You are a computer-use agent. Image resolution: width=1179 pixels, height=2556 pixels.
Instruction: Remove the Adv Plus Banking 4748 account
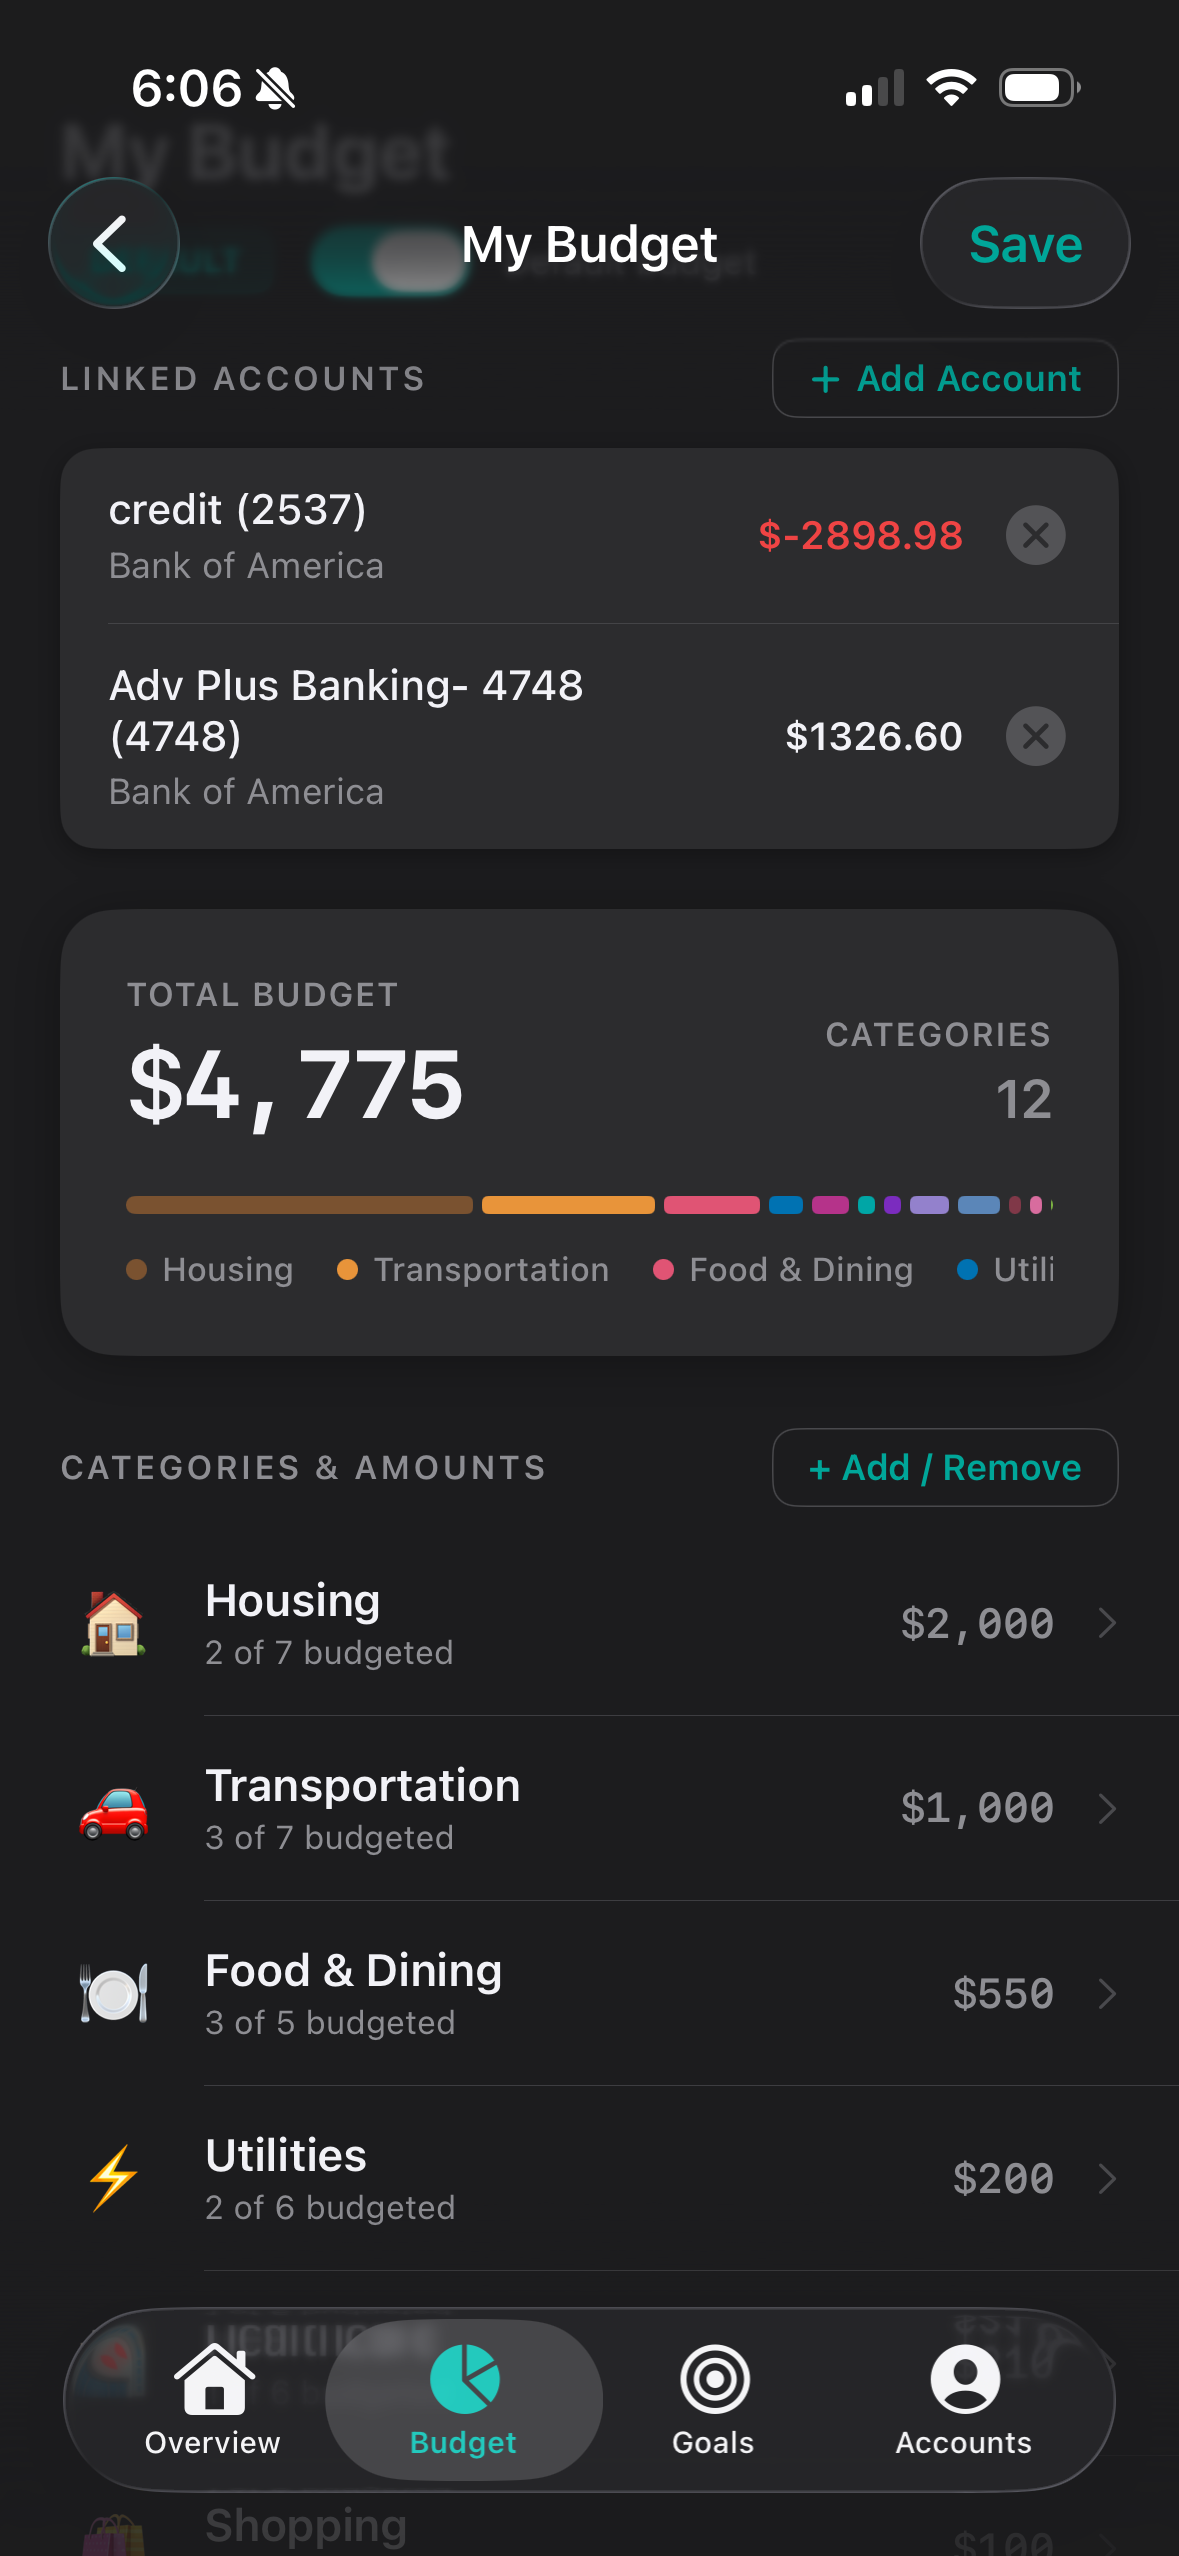click(1035, 736)
